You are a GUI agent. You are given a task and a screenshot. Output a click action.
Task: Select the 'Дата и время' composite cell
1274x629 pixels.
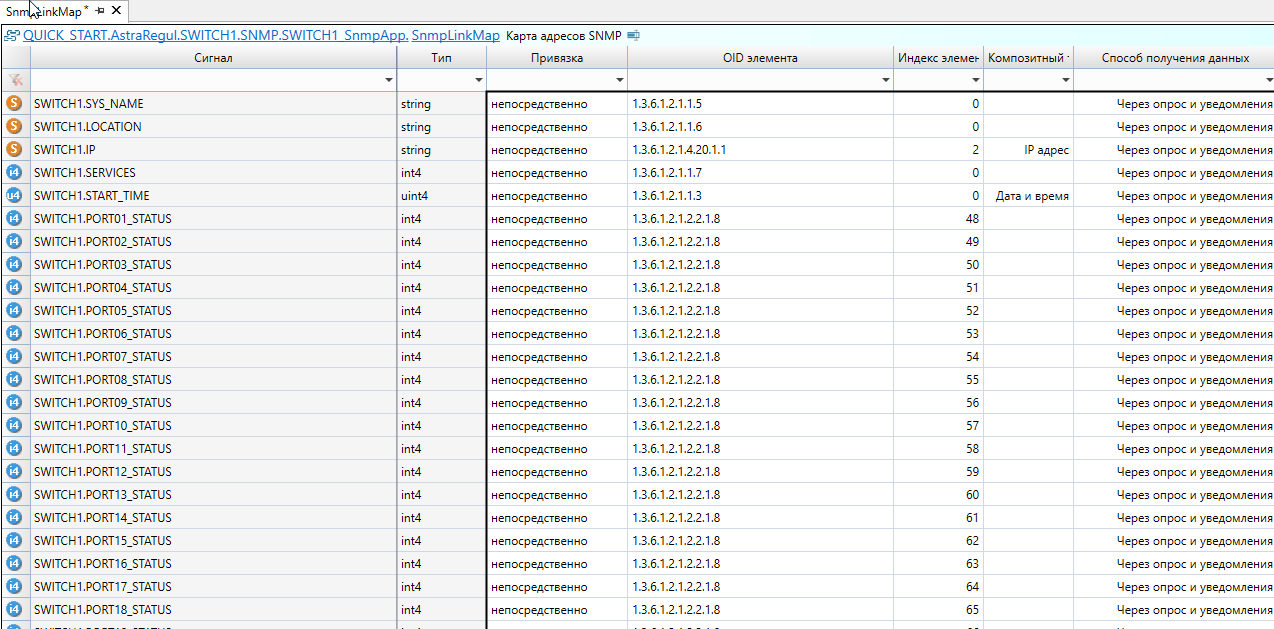pos(1030,196)
